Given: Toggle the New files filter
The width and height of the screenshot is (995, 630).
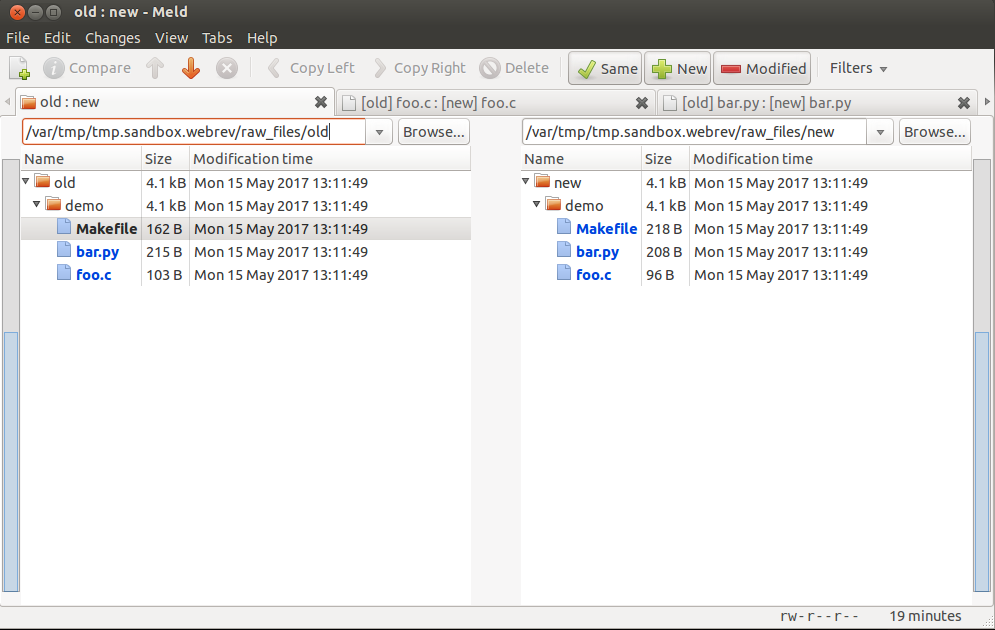Looking at the screenshot, I should pyautogui.click(x=678, y=69).
